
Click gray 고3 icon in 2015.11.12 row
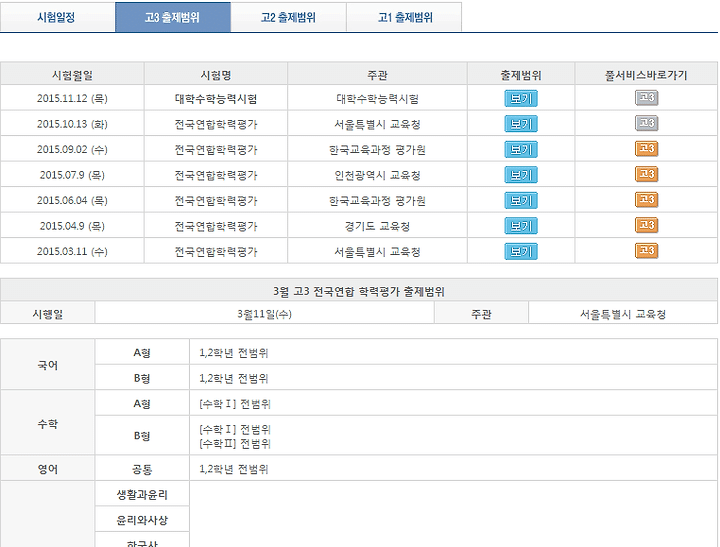click(x=647, y=98)
